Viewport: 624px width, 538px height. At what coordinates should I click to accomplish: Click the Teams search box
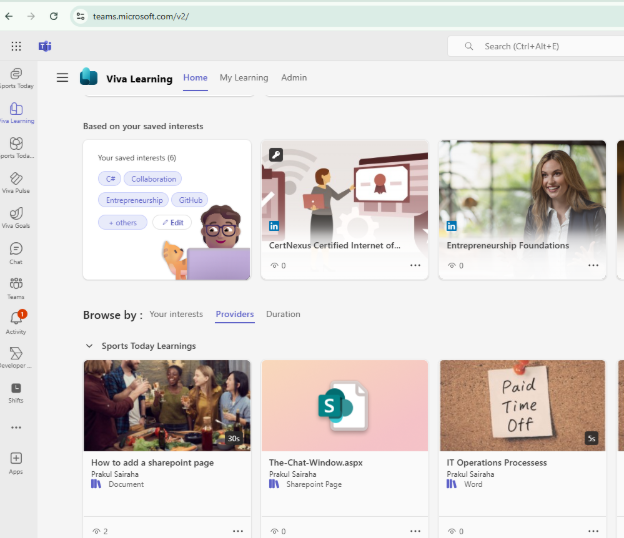click(536, 47)
